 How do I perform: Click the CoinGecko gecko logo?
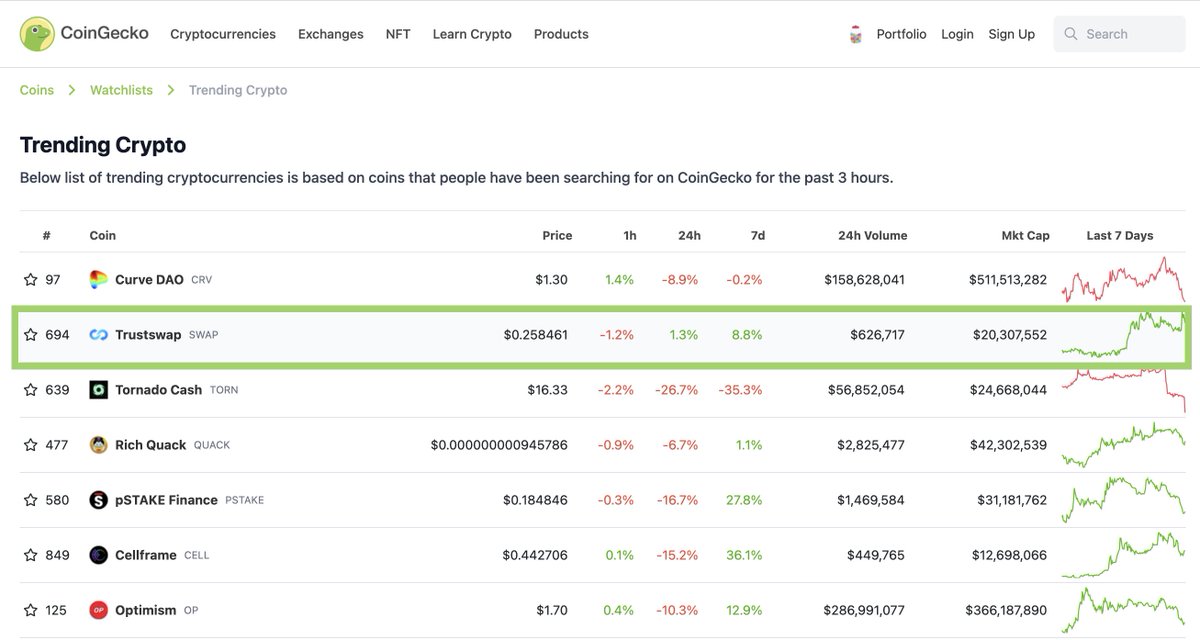[x=37, y=34]
